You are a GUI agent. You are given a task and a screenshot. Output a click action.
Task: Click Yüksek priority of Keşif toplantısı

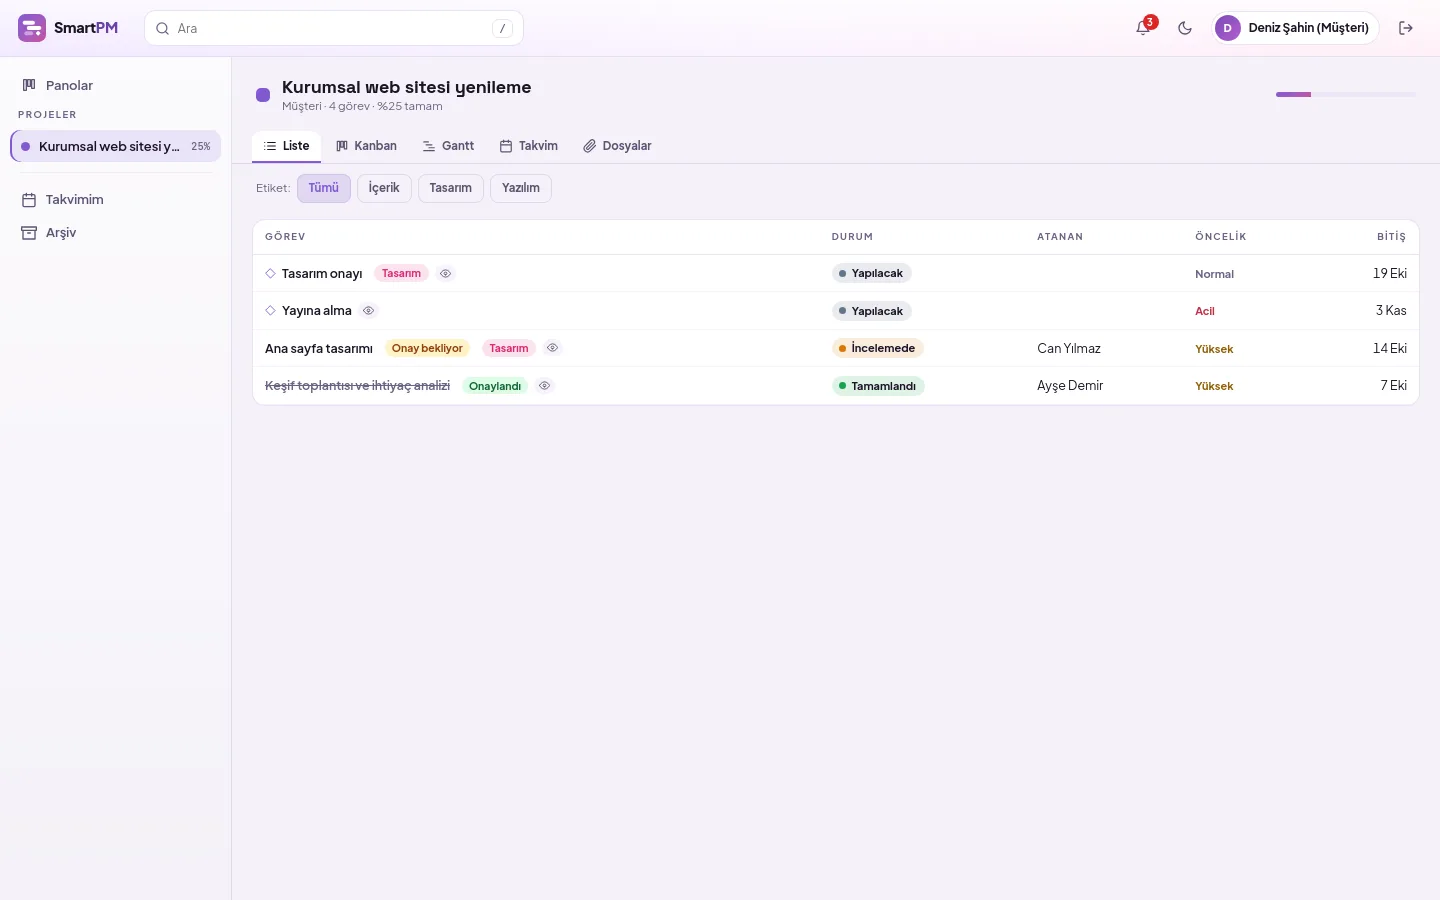[x=1214, y=386]
